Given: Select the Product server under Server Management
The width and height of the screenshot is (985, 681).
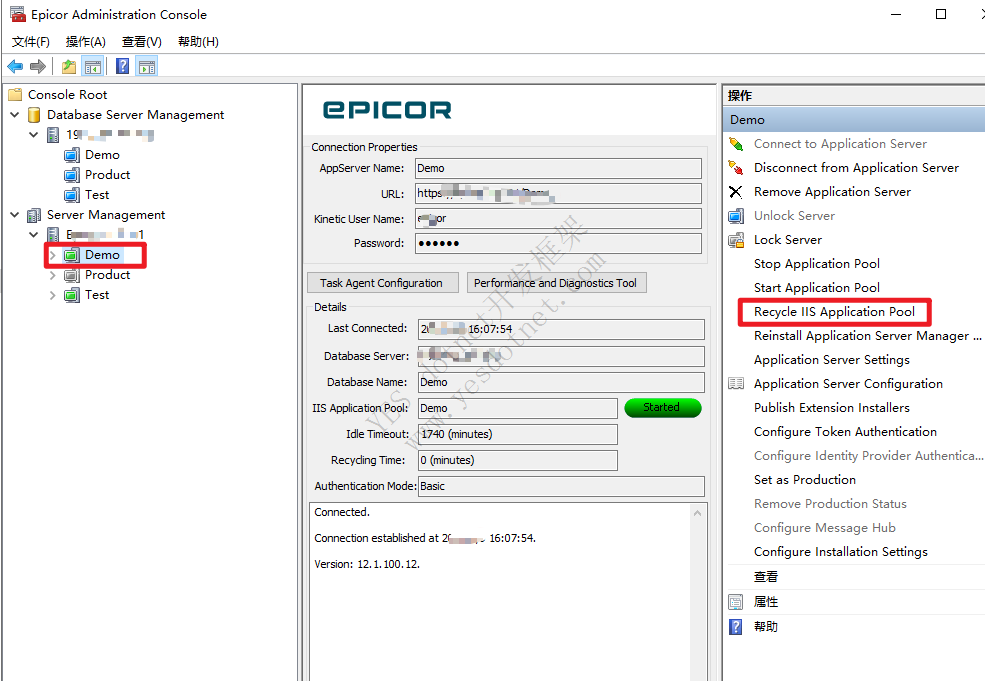Looking at the screenshot, I should click(106, 274).
